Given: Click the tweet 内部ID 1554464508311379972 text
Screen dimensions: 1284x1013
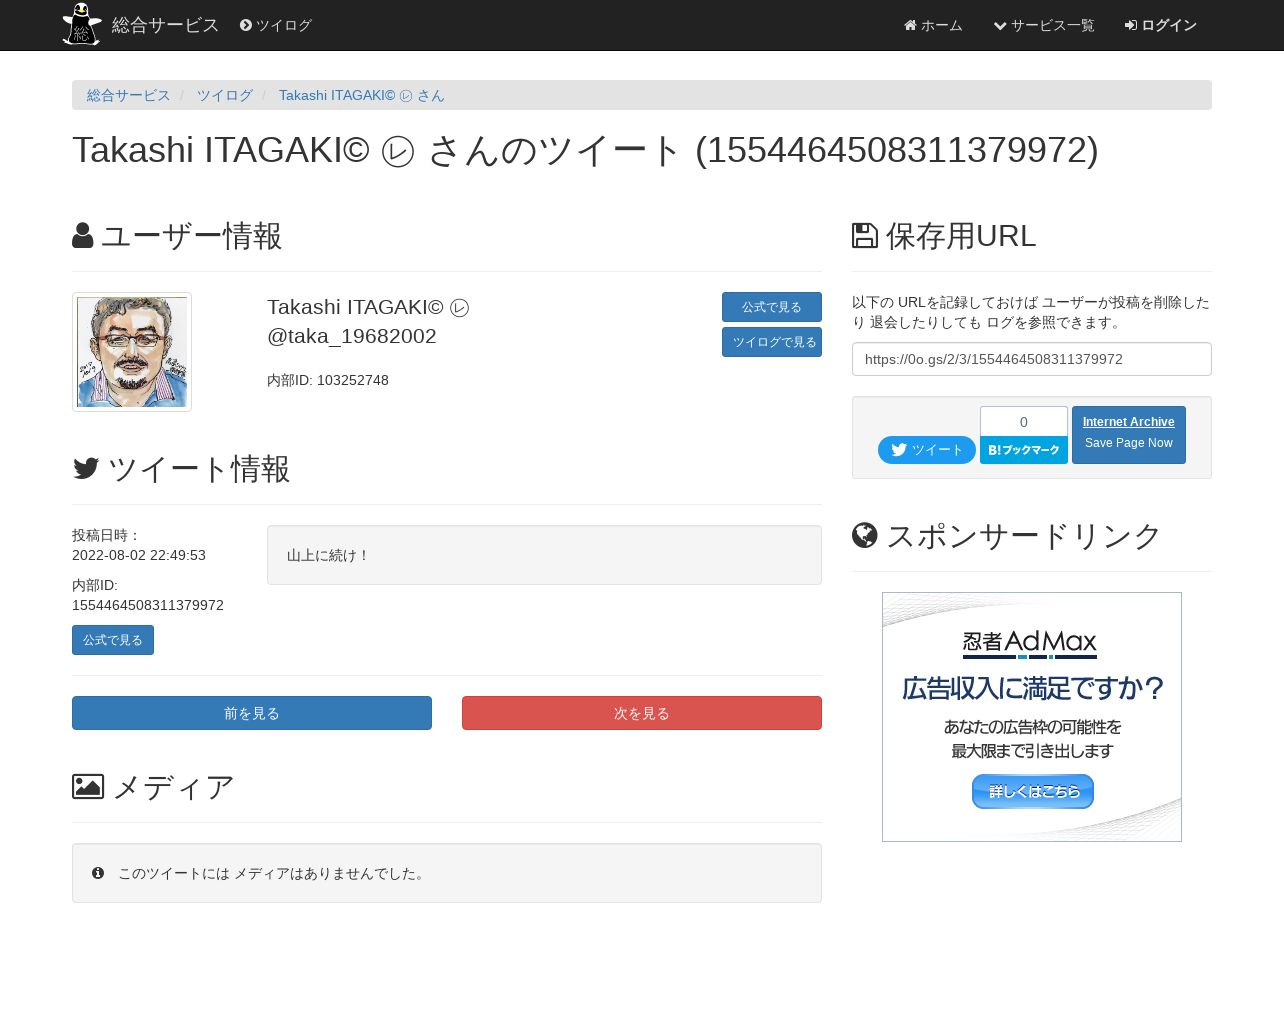Looking at the screenshot, I should pyautogui.click(x=148, y=605).
